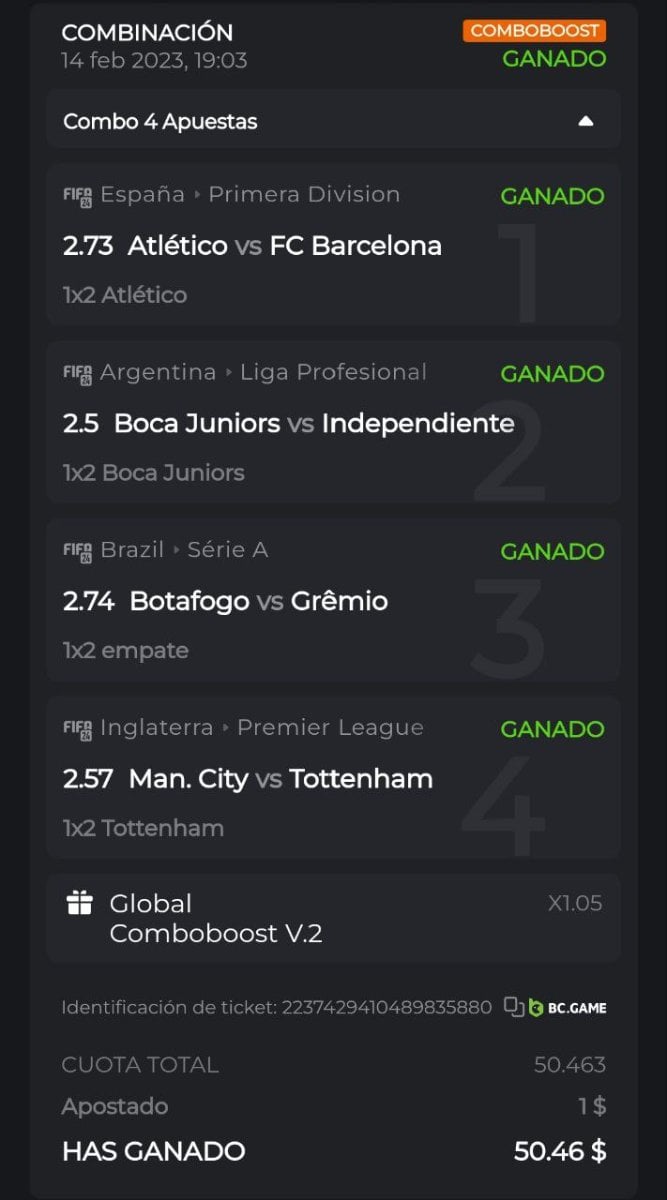Screen dimensions: 667x1200
Task: Select the Combo 4 Apuestas header
Action: 160,121
